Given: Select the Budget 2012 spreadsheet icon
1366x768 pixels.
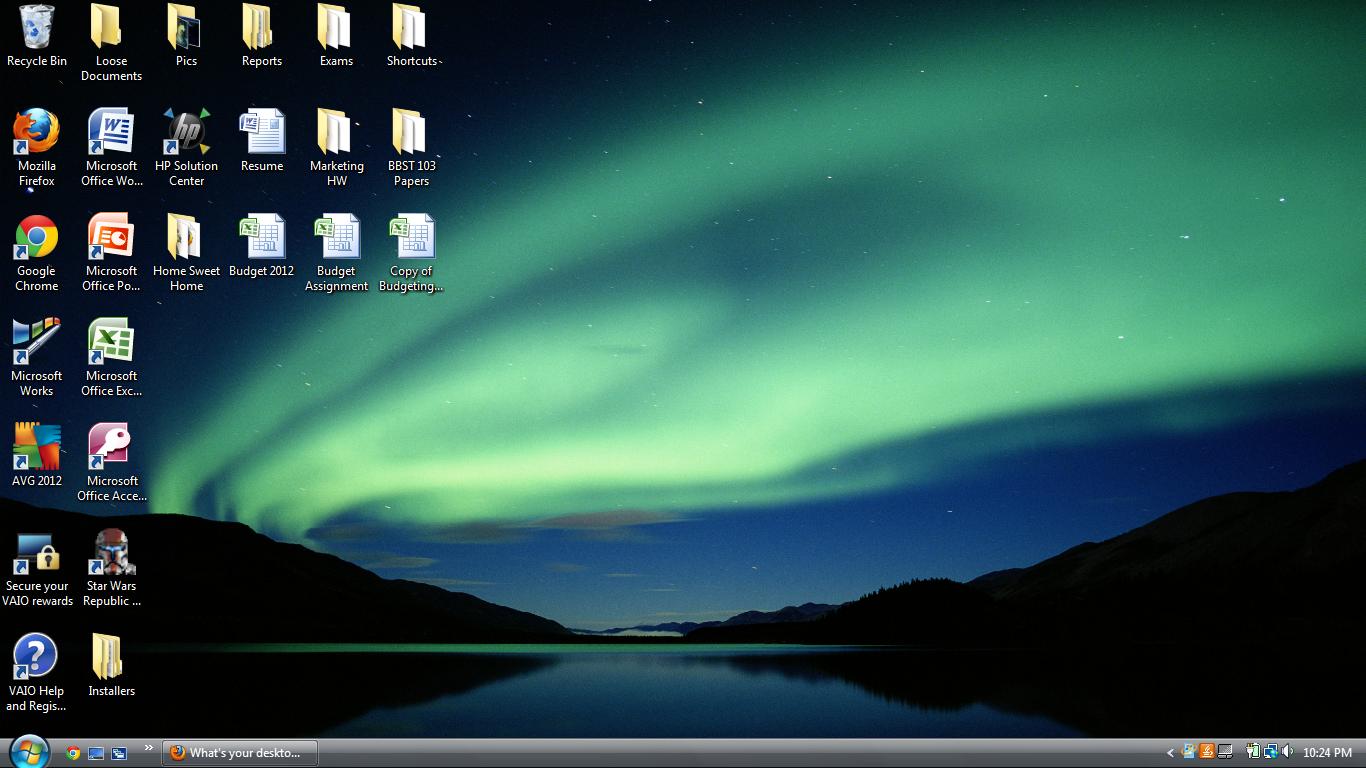Looking at the screenshot, I should pos(261,246).
